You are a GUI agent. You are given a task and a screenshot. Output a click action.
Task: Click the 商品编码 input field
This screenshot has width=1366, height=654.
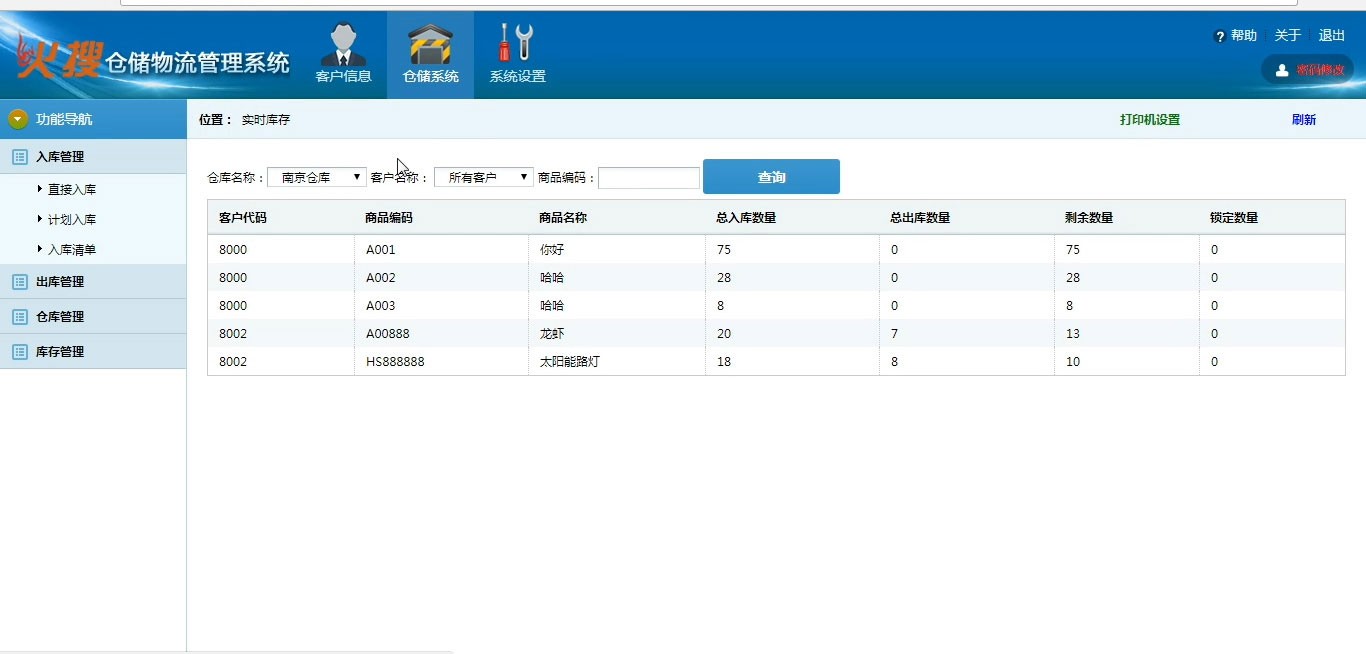(x=648, y=178)
